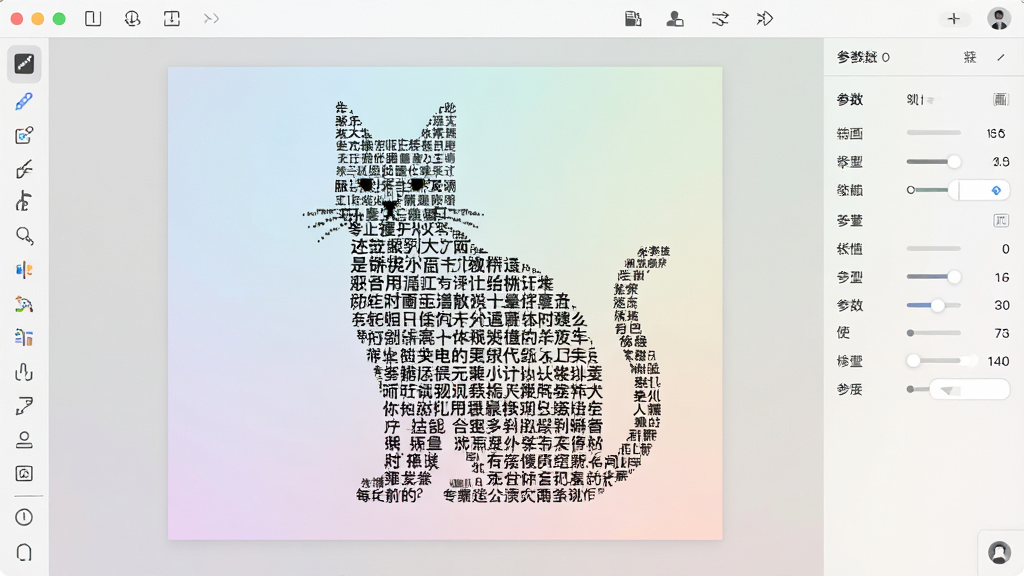This screenshot has height=576, width=1024.
Task: Click the value "140"
Action: pos(999,361)
